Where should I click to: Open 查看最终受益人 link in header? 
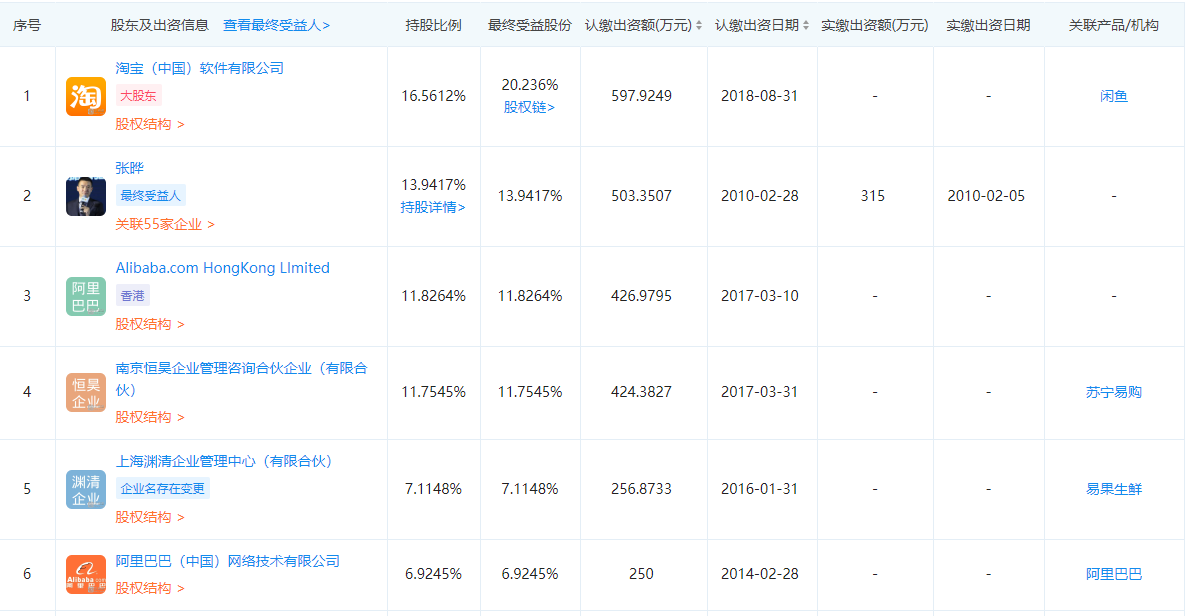pos(276,25)
